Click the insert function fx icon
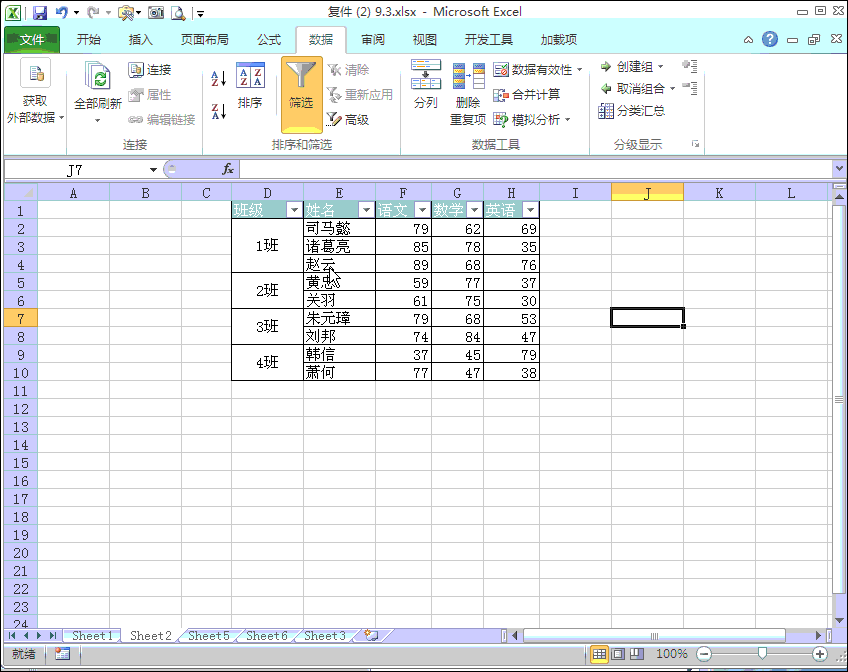 pyautogui.click(x=228, y=169)
